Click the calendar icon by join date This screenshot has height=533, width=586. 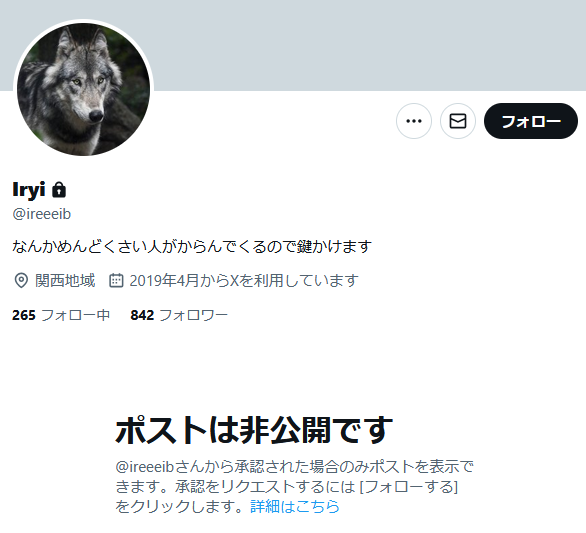[116, 280]
